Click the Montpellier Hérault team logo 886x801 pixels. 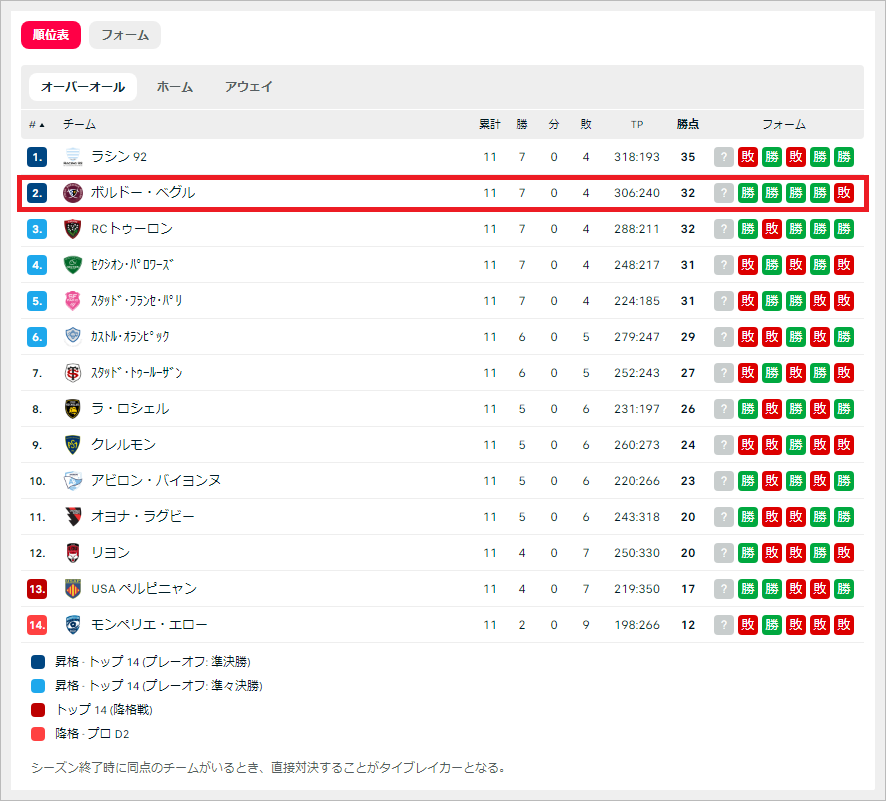coord(72,625)
